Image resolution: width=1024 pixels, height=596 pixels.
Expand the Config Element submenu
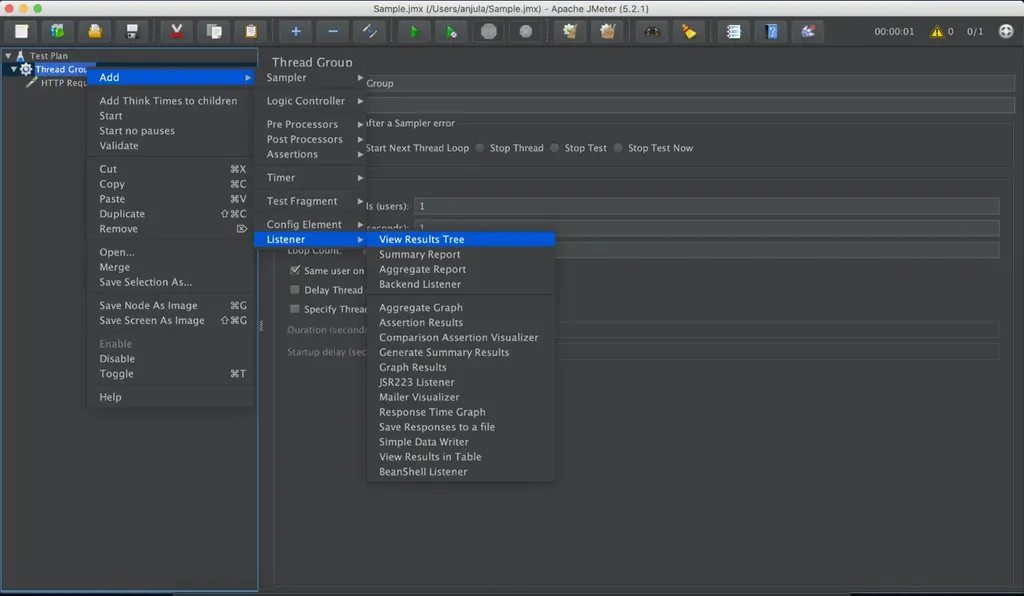[x=310, y=225]
